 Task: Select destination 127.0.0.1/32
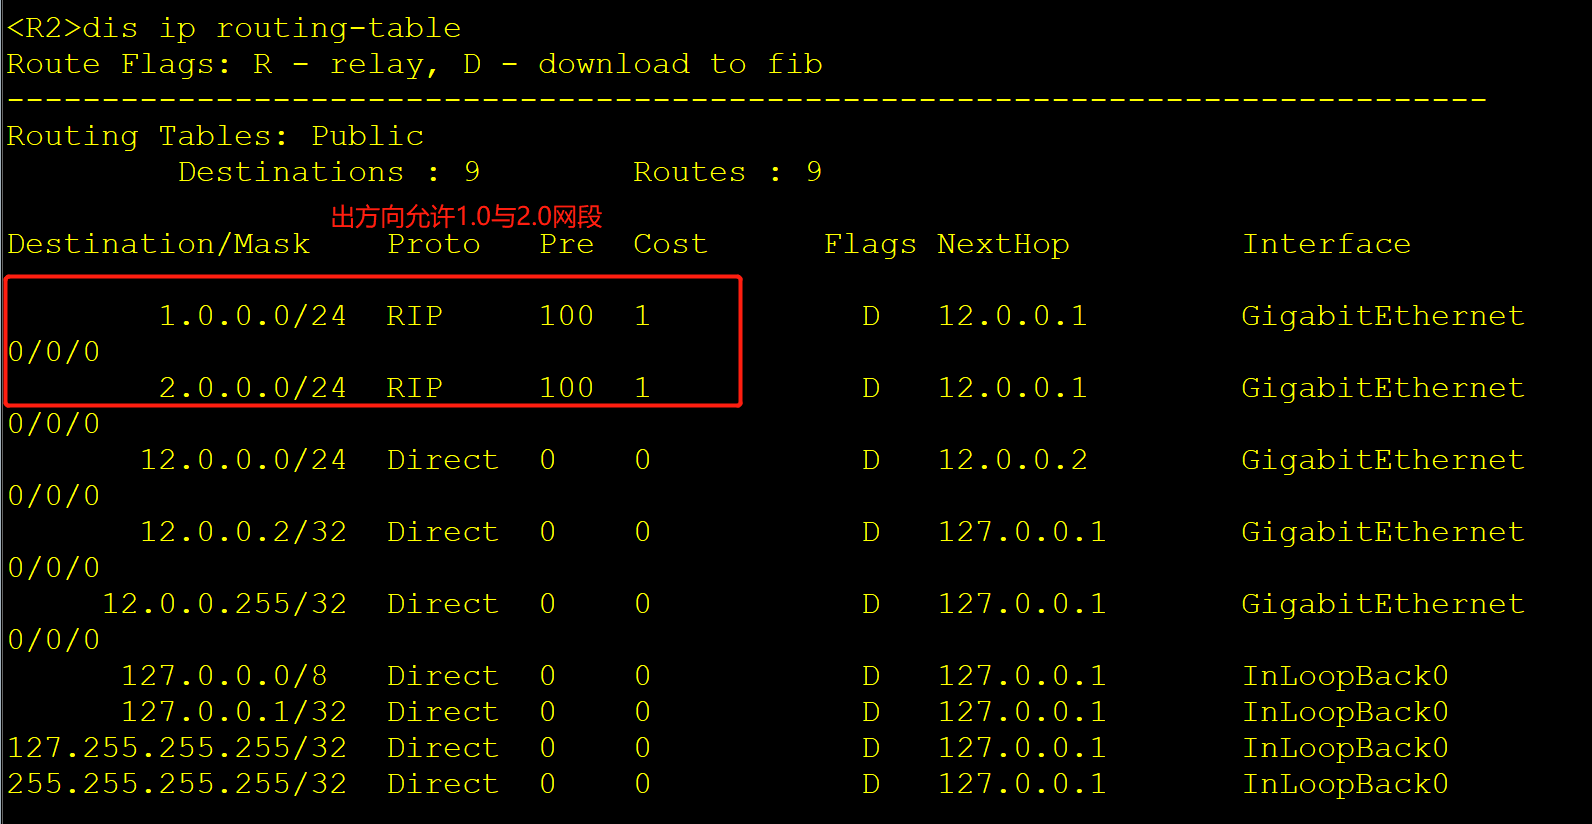tap(234, 712)
